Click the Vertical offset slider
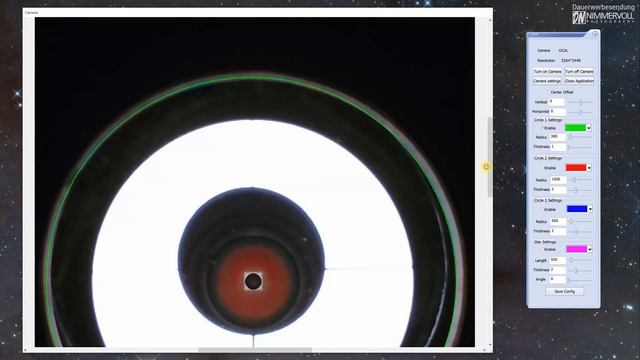 coord(580,102)
